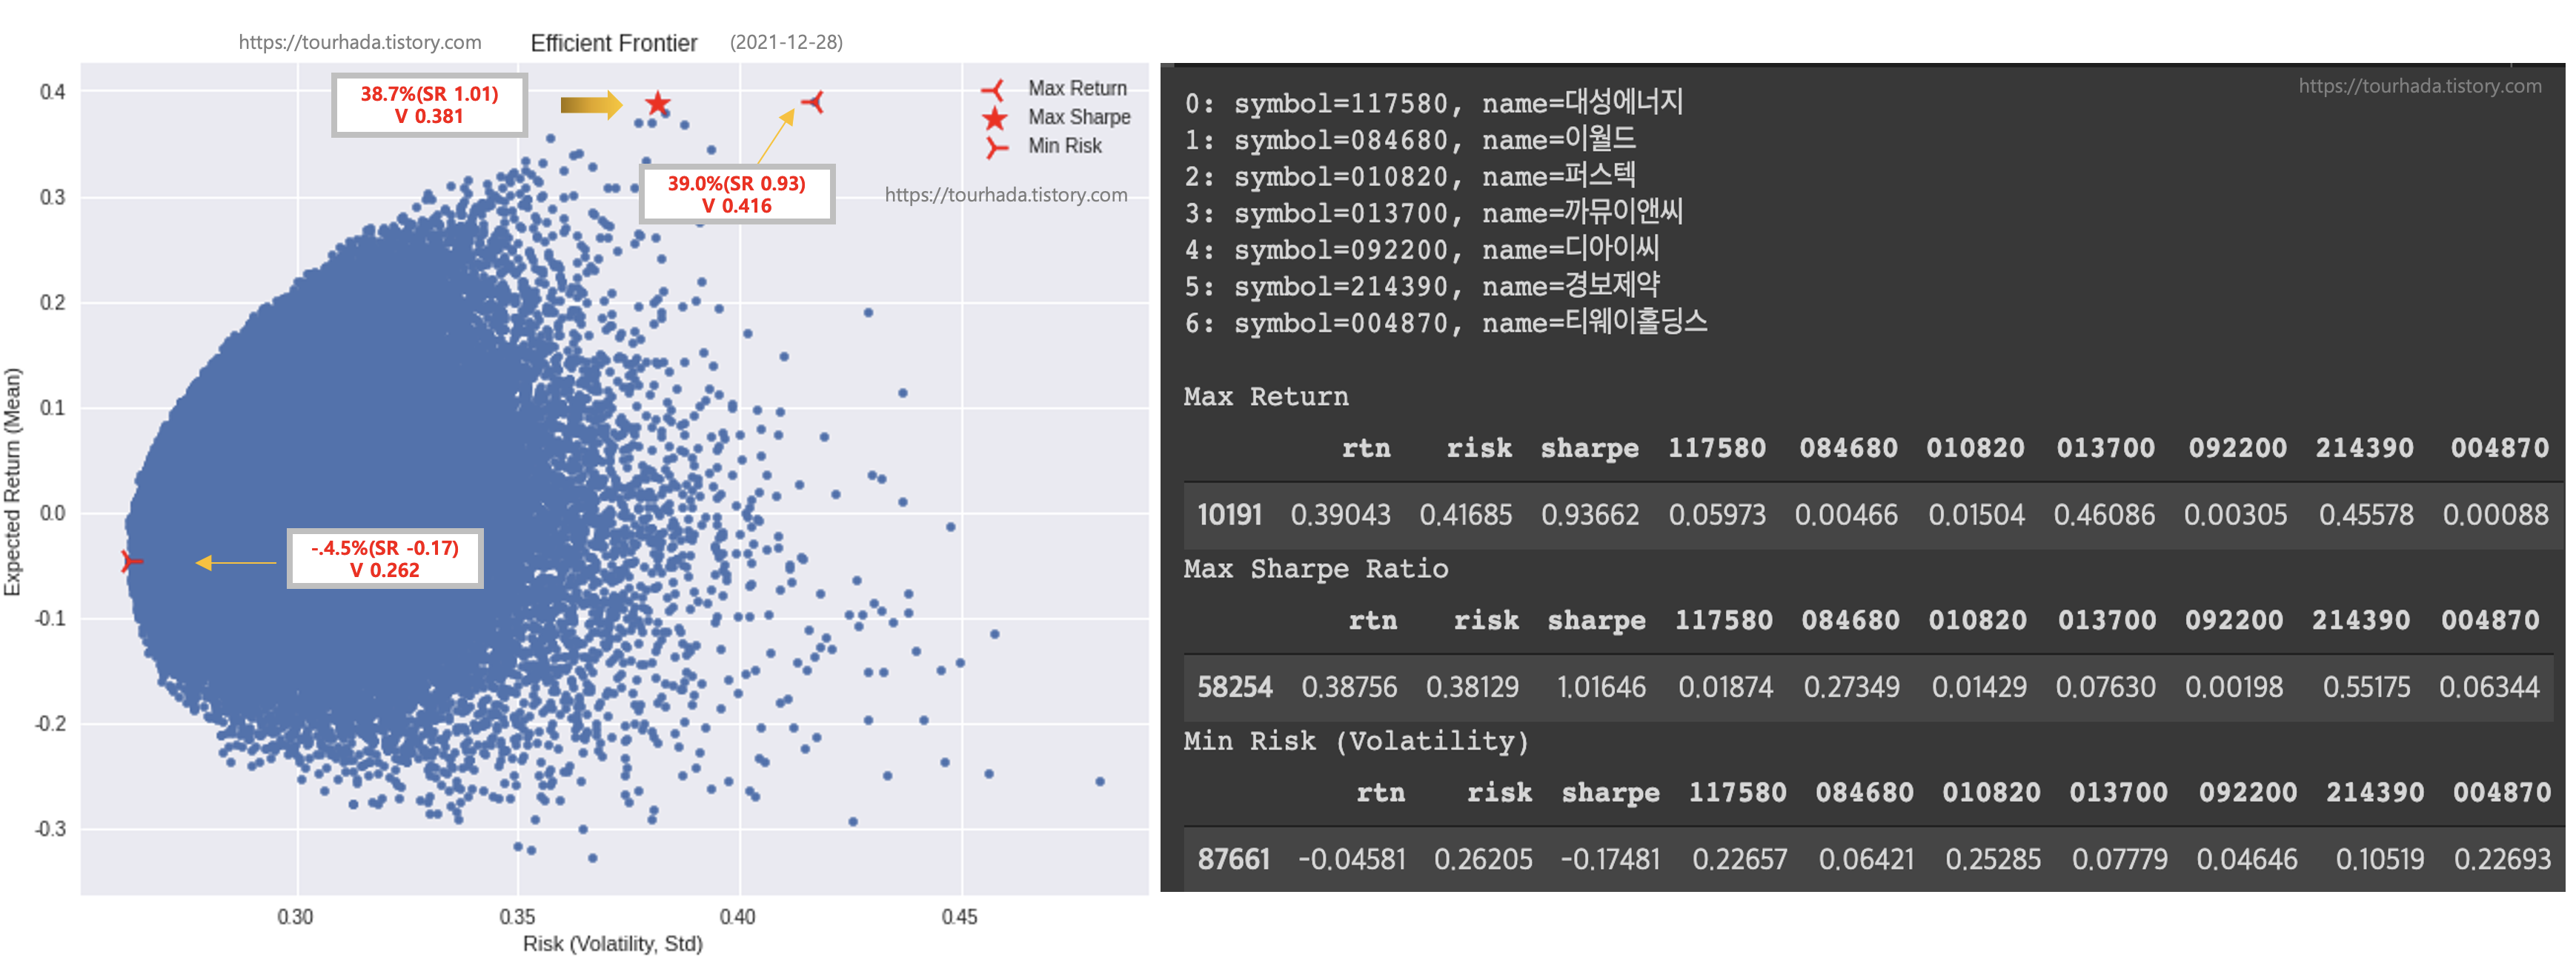Click the sharpe column header under Max Return
This screenshot has width=2576, height=963.
tap(1589, 448)
